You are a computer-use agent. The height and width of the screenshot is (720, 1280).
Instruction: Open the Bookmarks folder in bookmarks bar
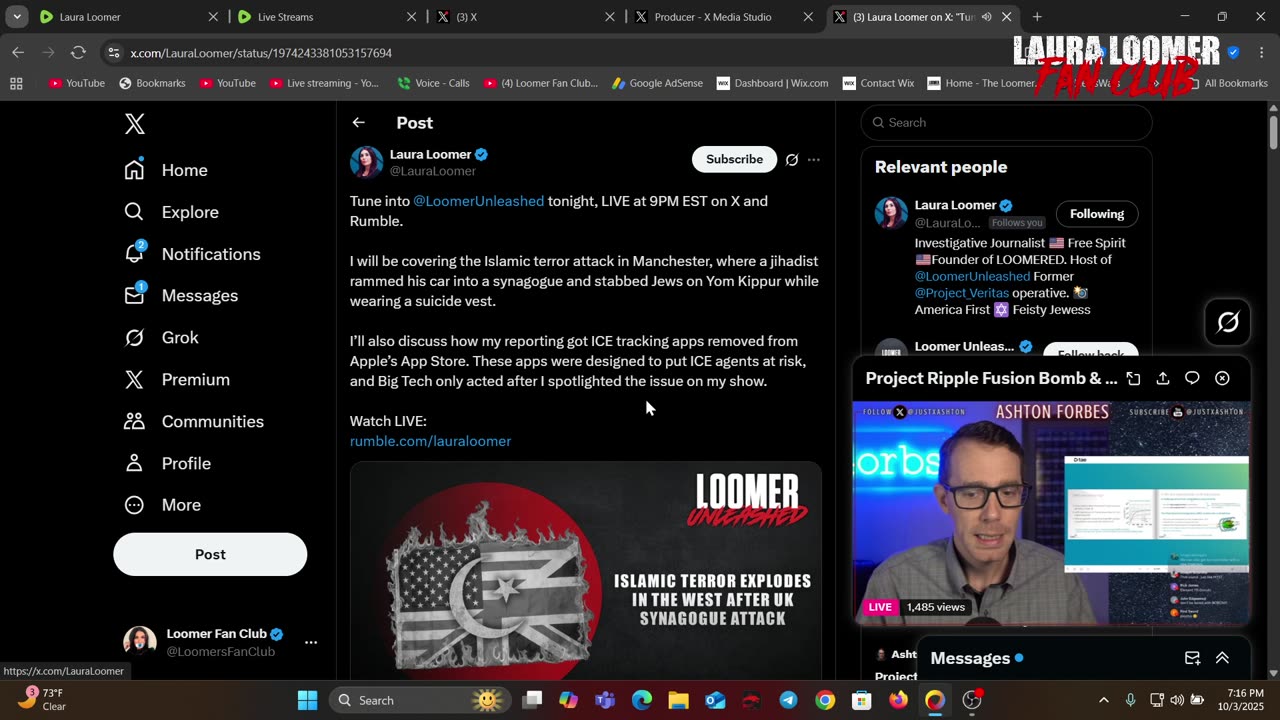pyautogui.click(x=152, y=83)
